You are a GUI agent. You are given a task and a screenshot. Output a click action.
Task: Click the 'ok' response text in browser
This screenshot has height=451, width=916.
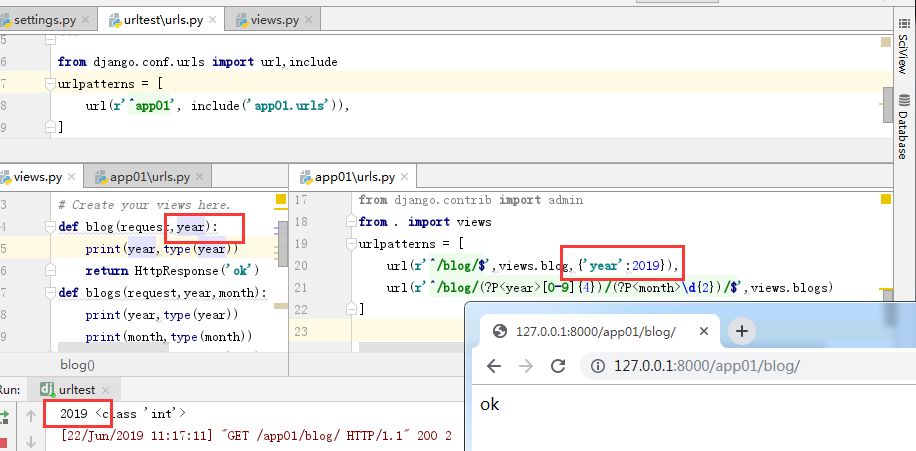point(490,404)
